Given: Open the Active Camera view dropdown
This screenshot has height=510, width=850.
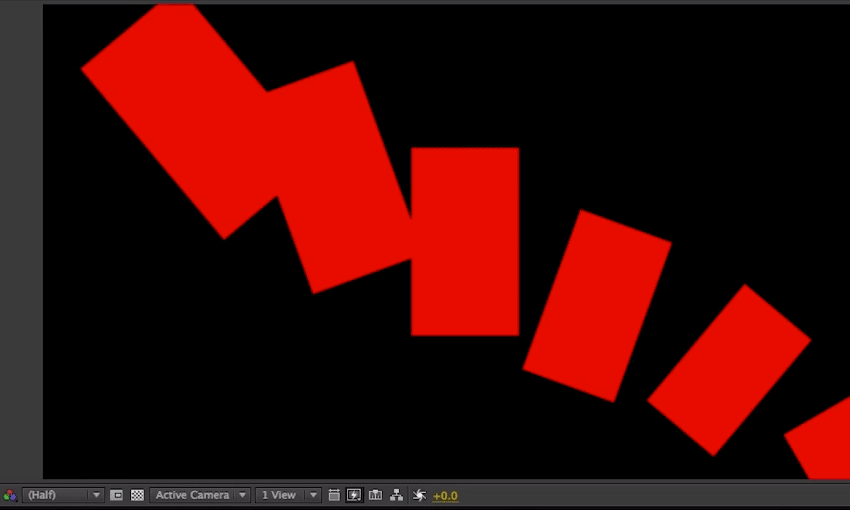Looking at the screenshot, I should [x=199, y=495].
